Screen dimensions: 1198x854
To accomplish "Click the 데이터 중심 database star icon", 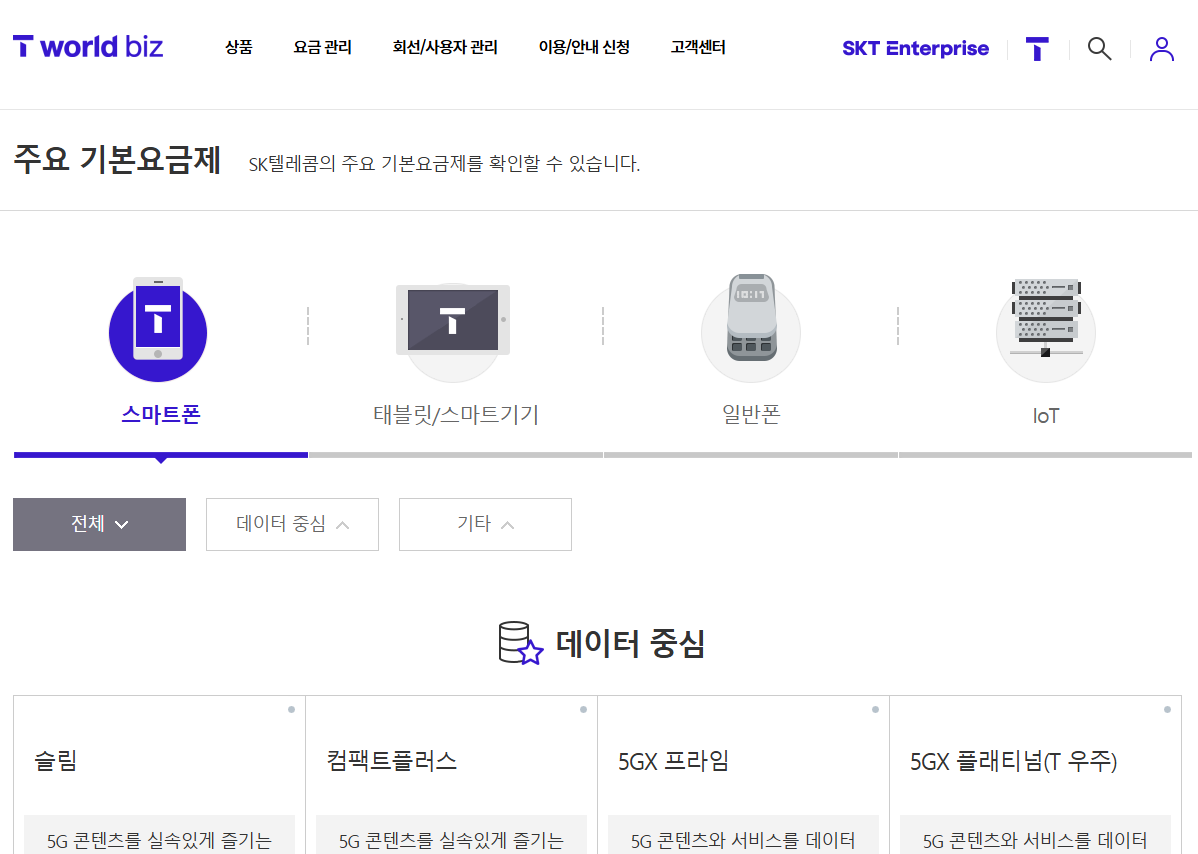I will [x=520, y=643].
